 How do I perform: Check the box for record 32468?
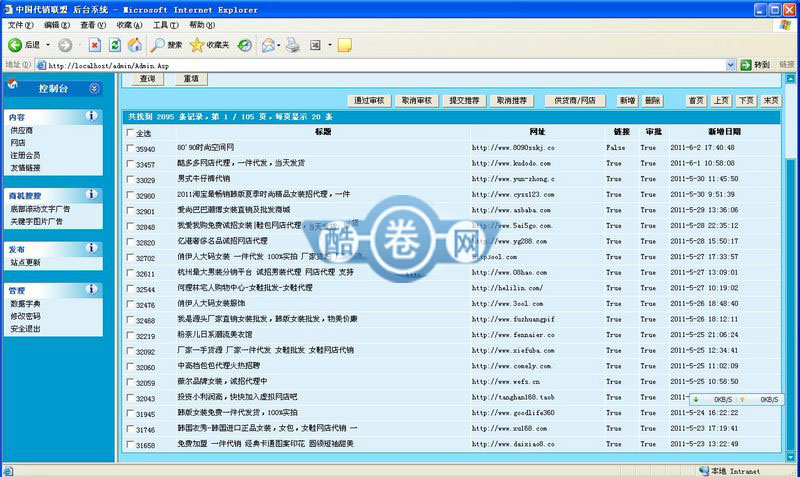130,320
